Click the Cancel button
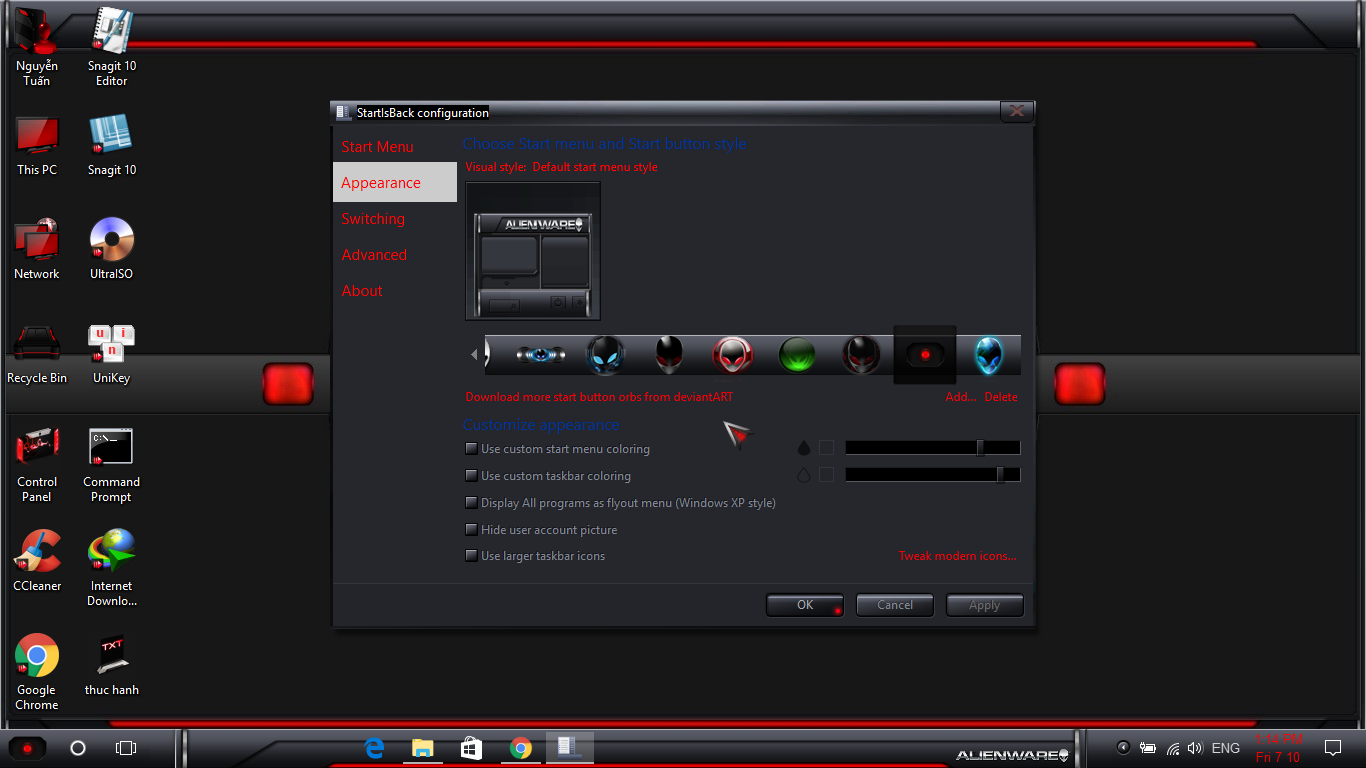 895,605
